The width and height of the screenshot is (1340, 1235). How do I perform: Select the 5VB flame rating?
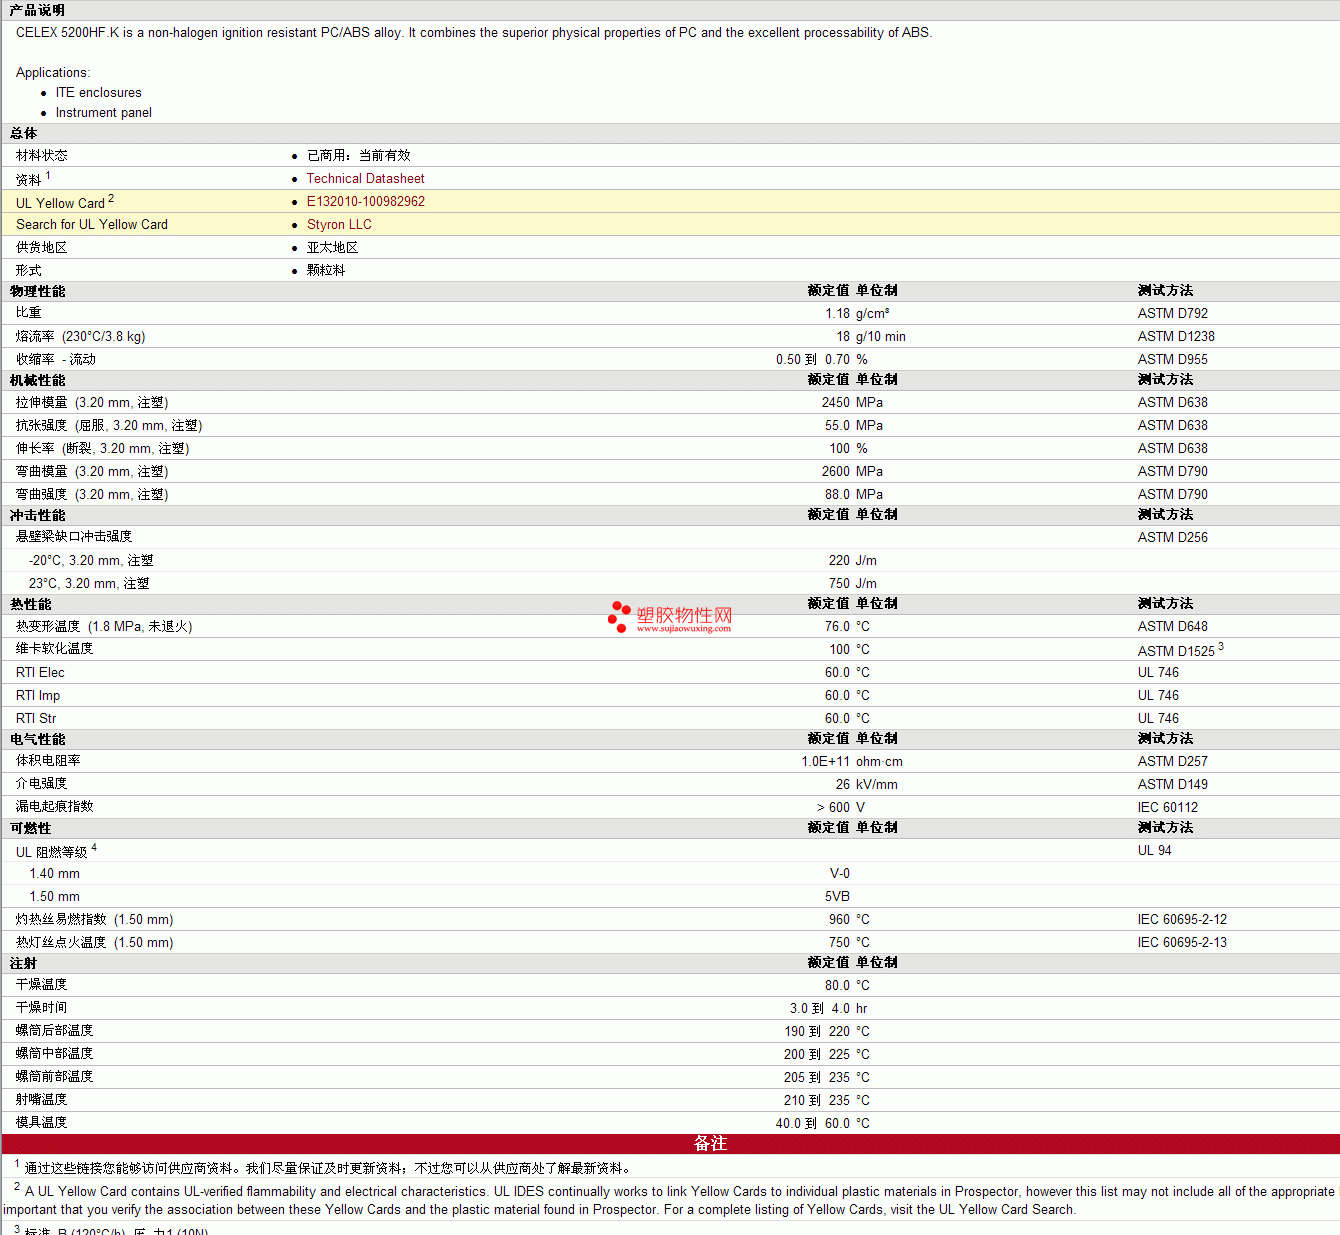[837, 896]
